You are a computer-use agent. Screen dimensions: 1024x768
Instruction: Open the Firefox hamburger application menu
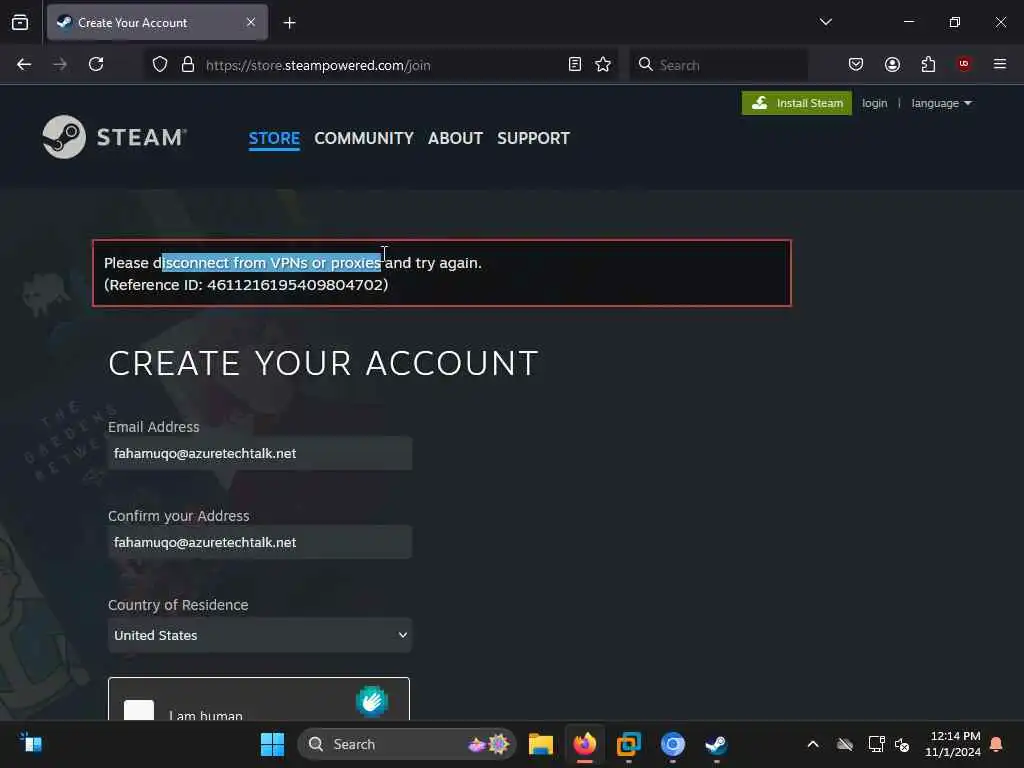(1000, 64)
